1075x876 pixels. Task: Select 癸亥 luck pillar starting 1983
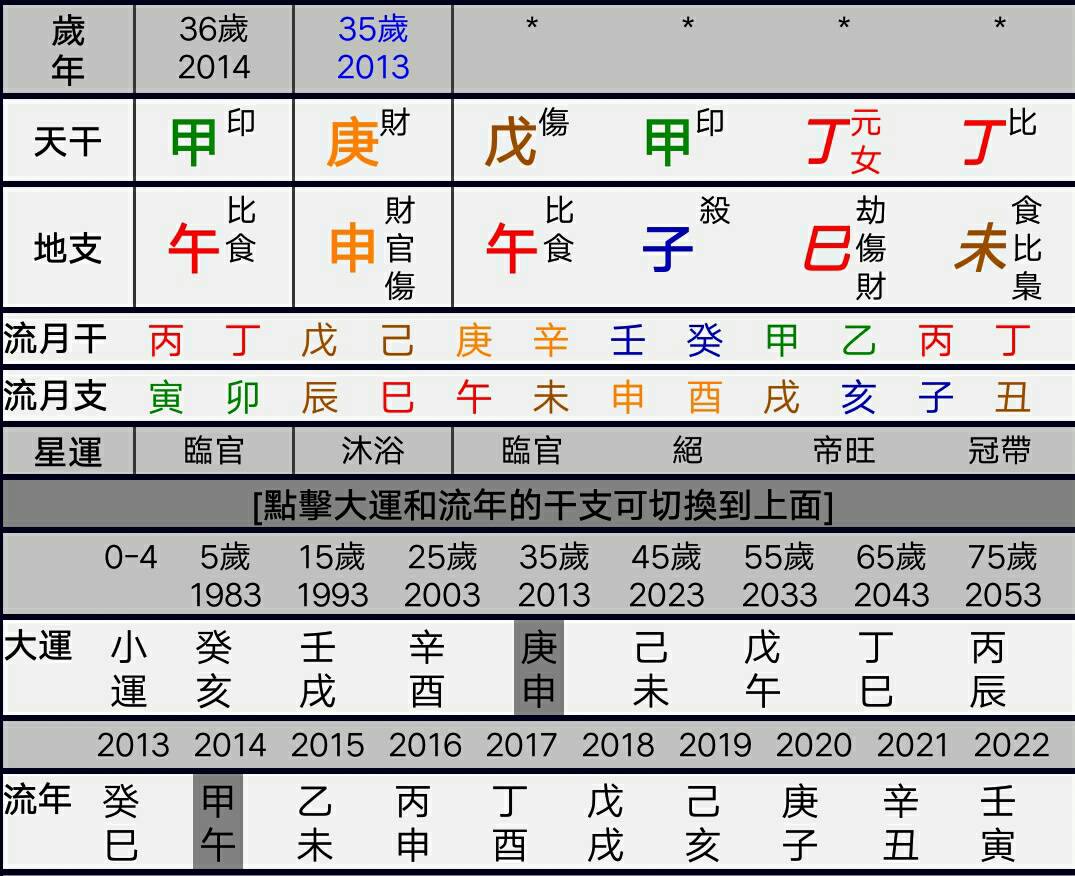213,669
